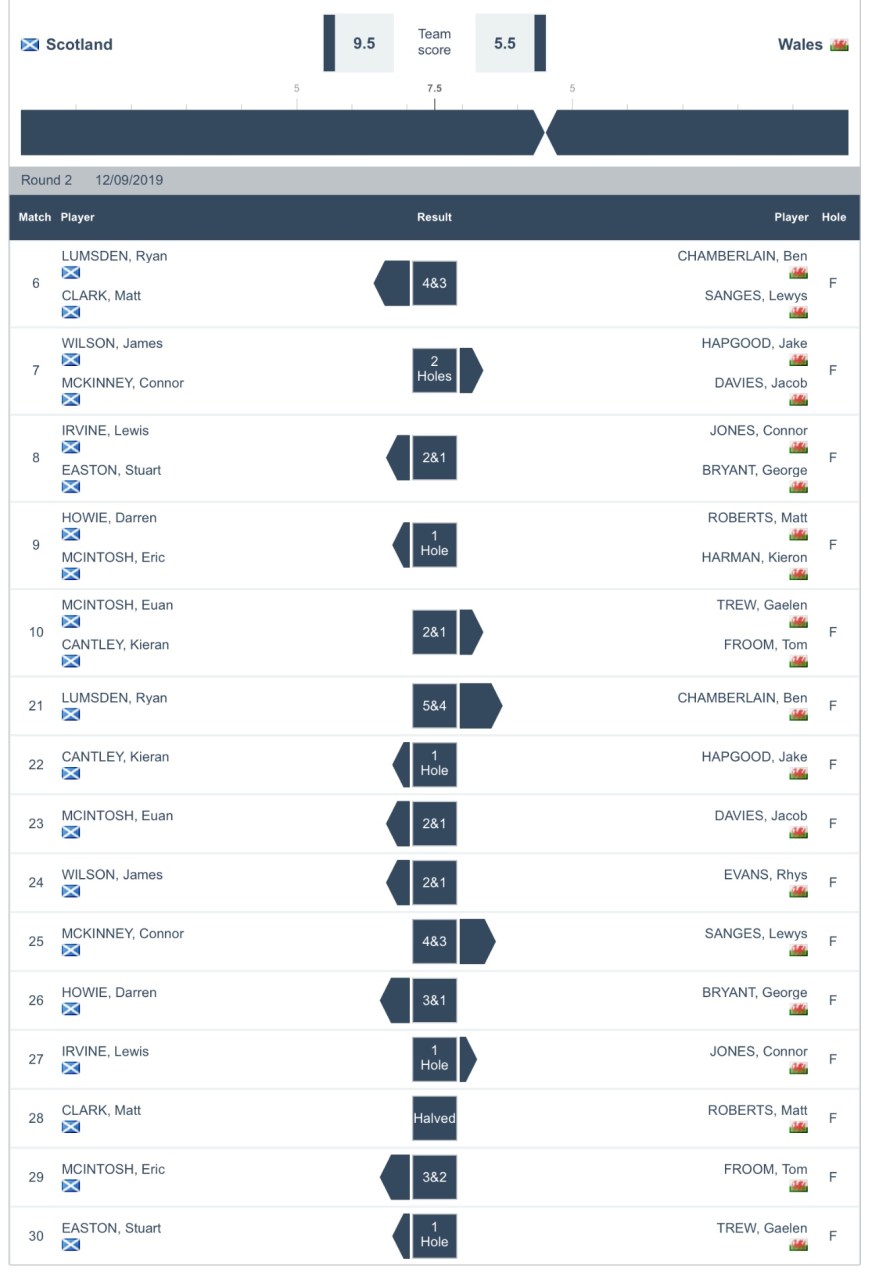Click the Scotland team score 9.5
Viewport: 869px width, 1277px height.
364,43
